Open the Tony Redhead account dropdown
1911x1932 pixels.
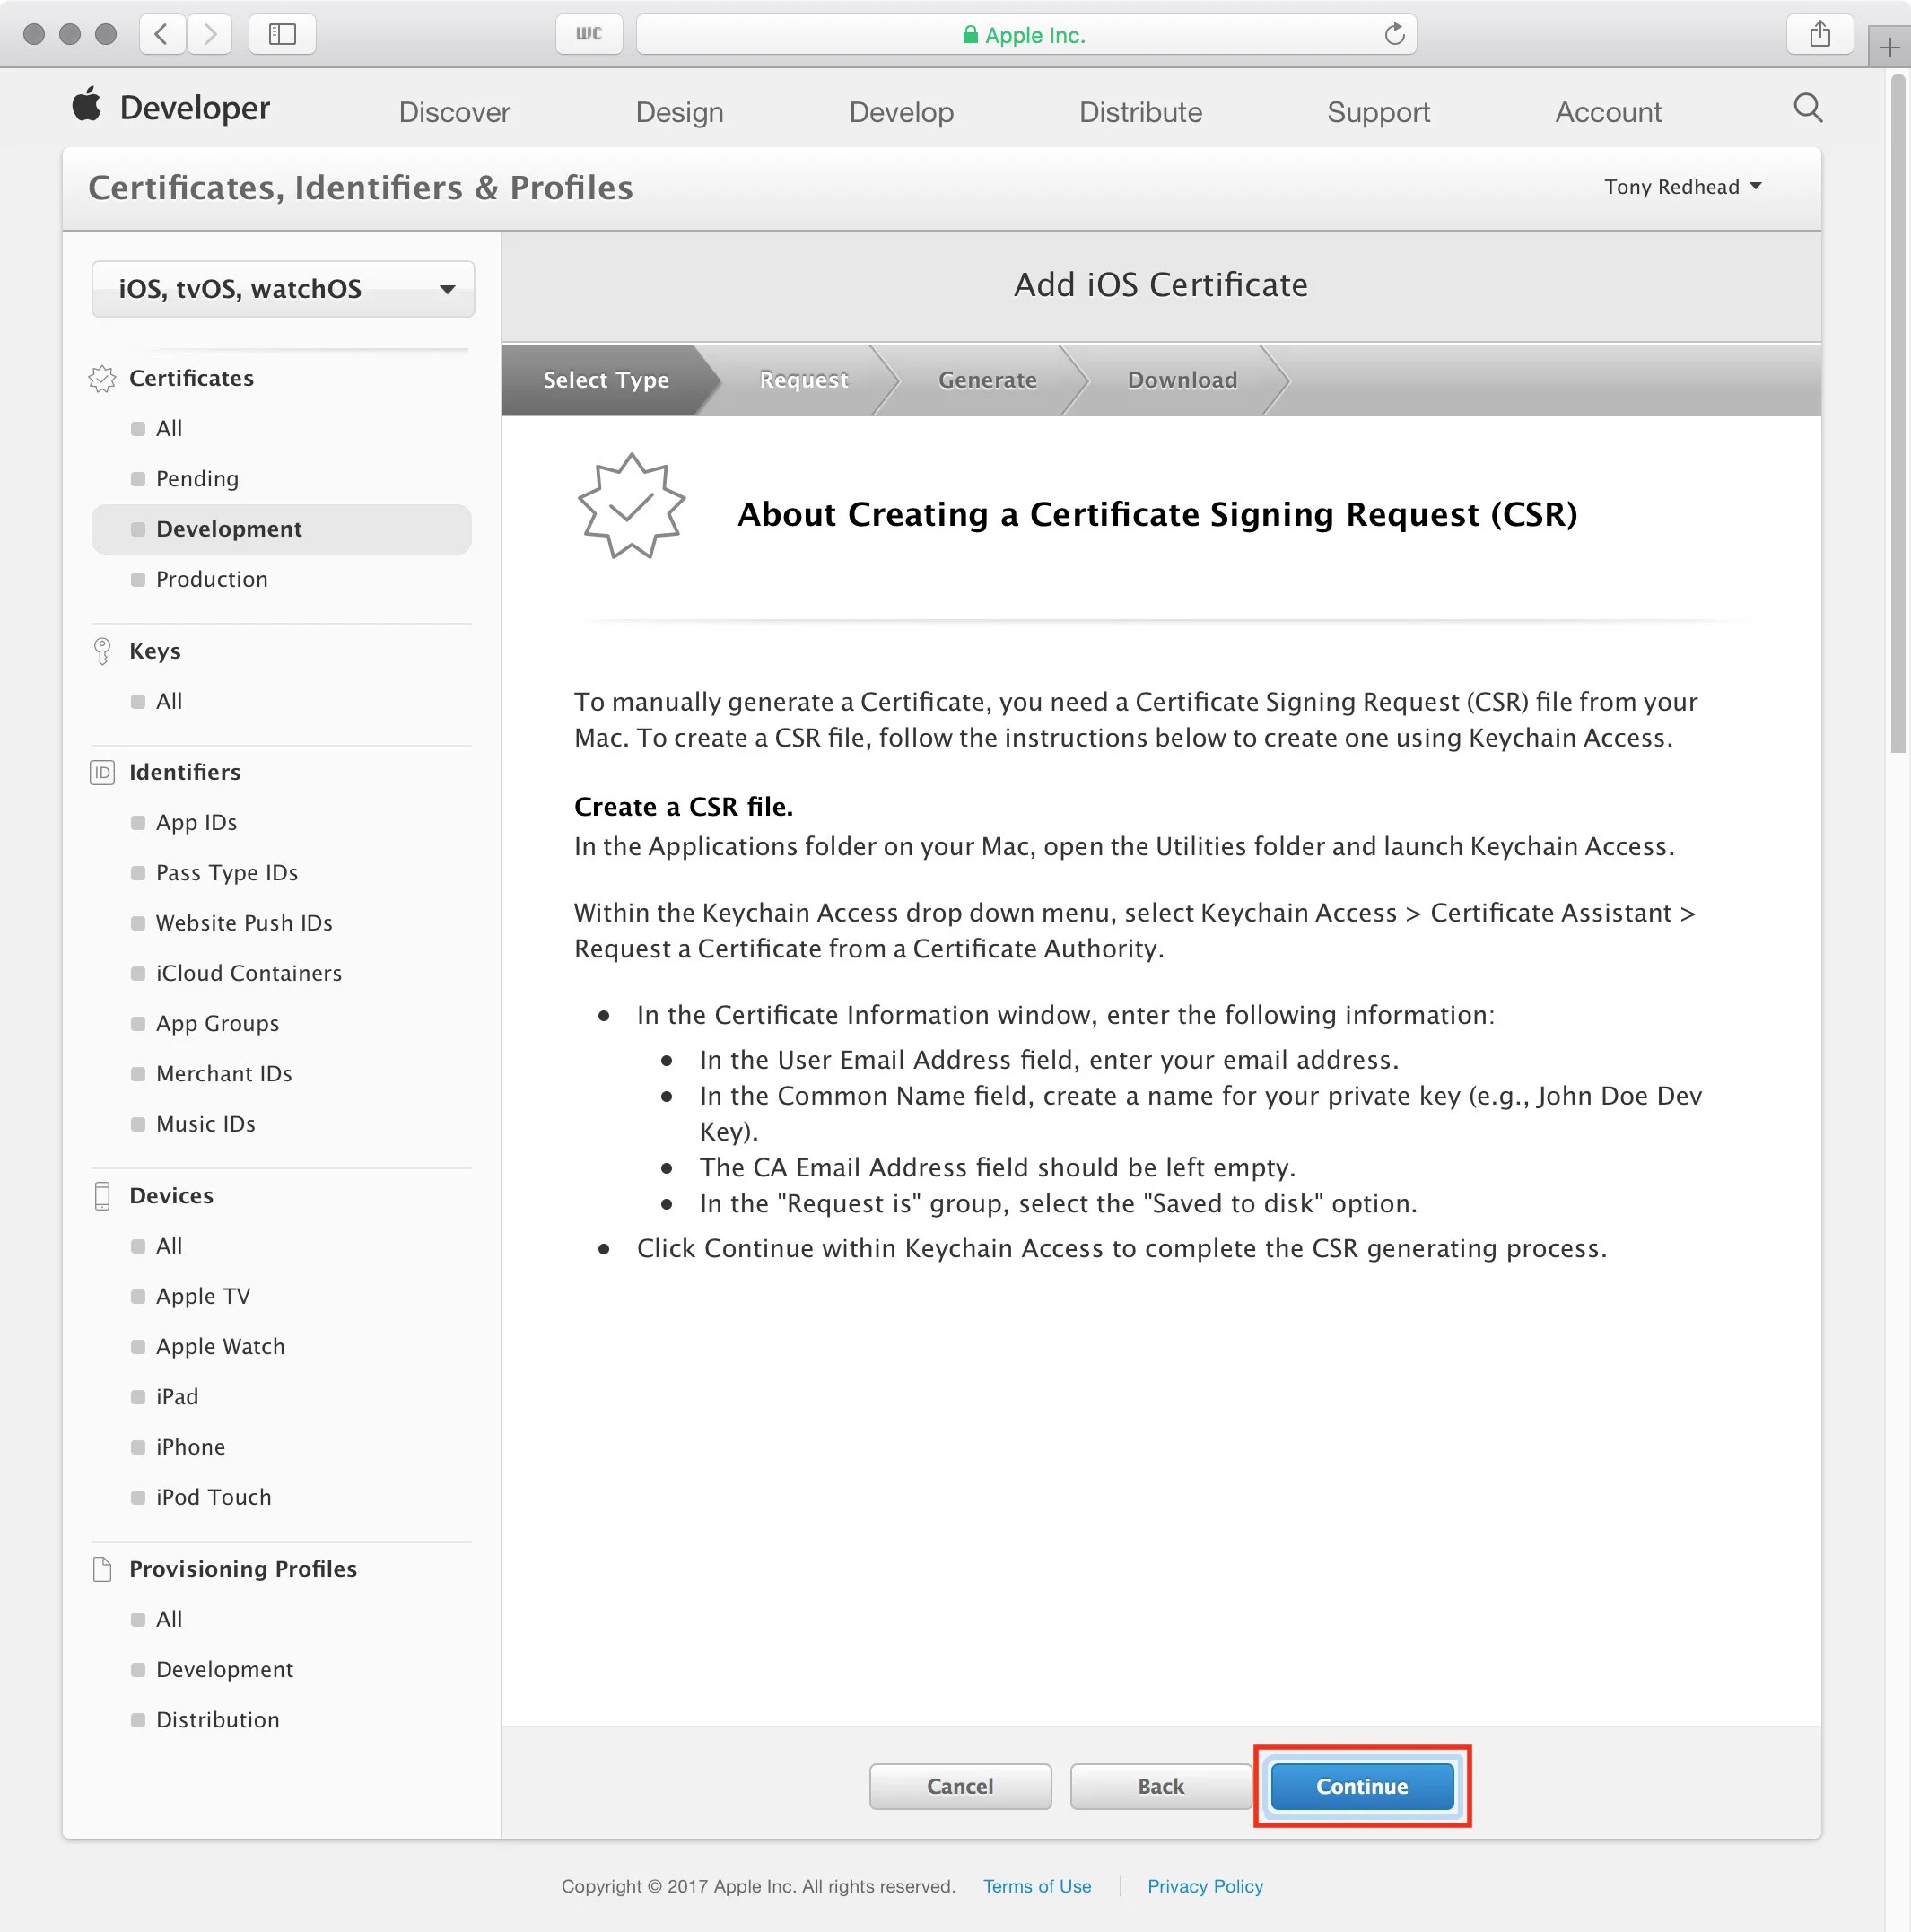tap(1682, 187)
